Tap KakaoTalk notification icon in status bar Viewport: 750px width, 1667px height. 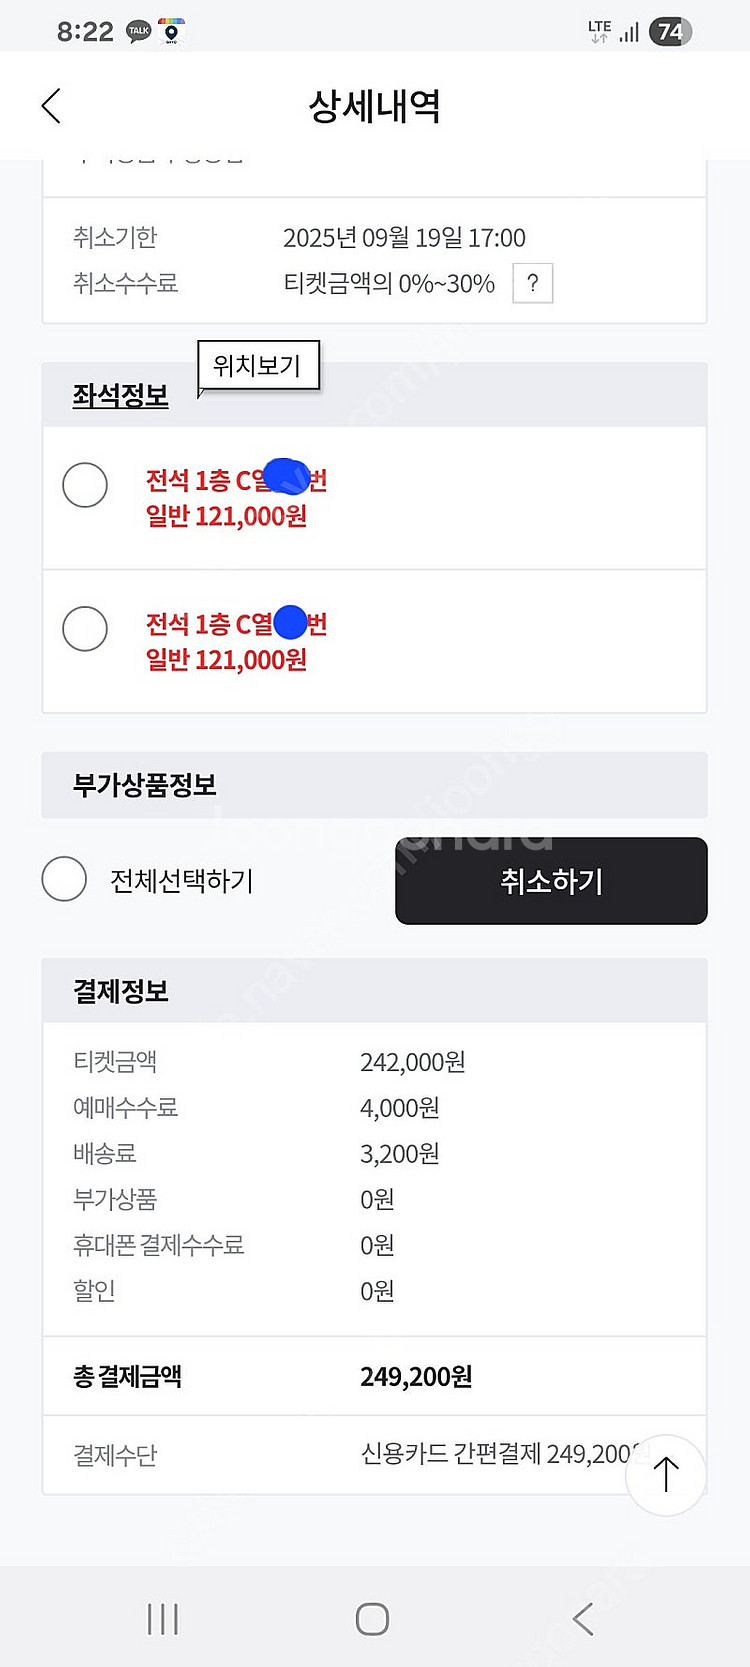(138, 31)
